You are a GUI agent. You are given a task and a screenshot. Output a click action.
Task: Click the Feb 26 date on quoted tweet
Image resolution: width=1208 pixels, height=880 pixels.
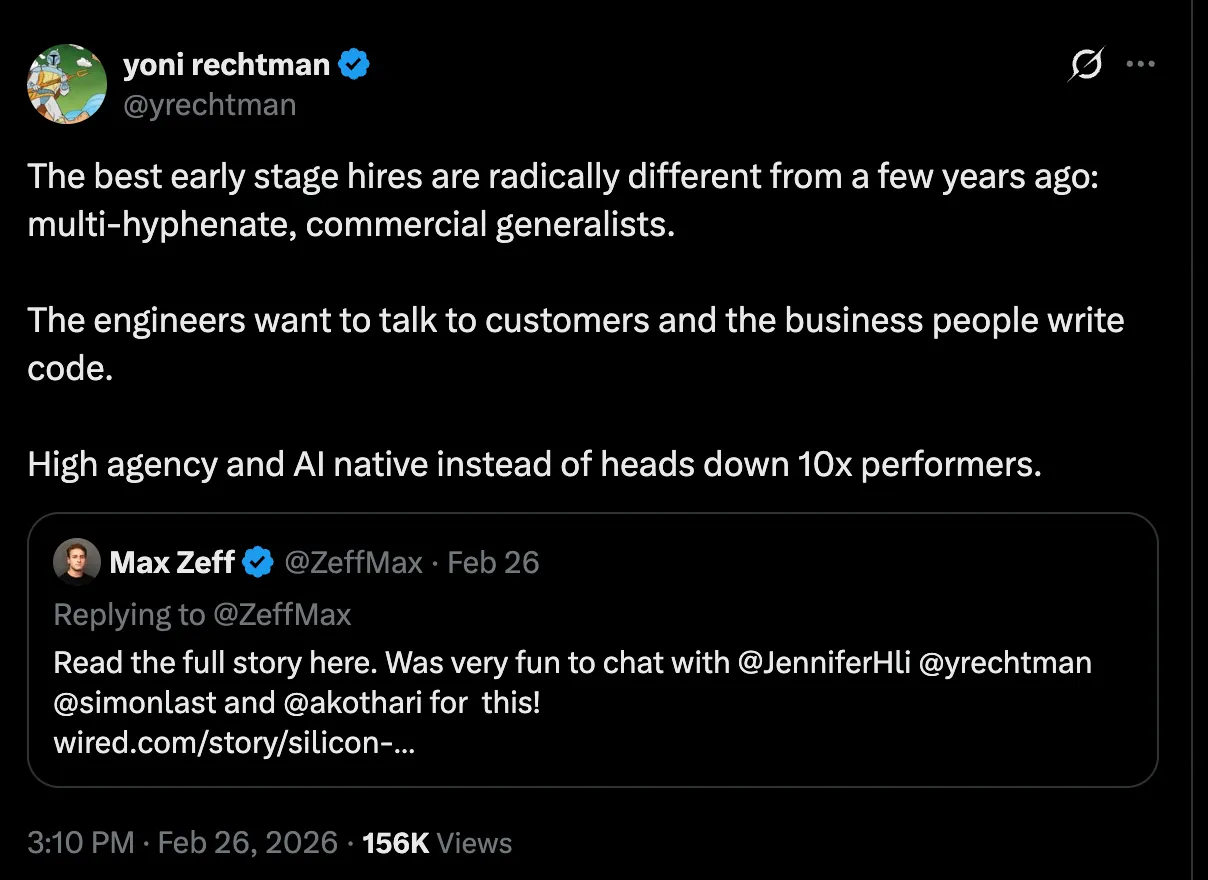coord(492,562)
